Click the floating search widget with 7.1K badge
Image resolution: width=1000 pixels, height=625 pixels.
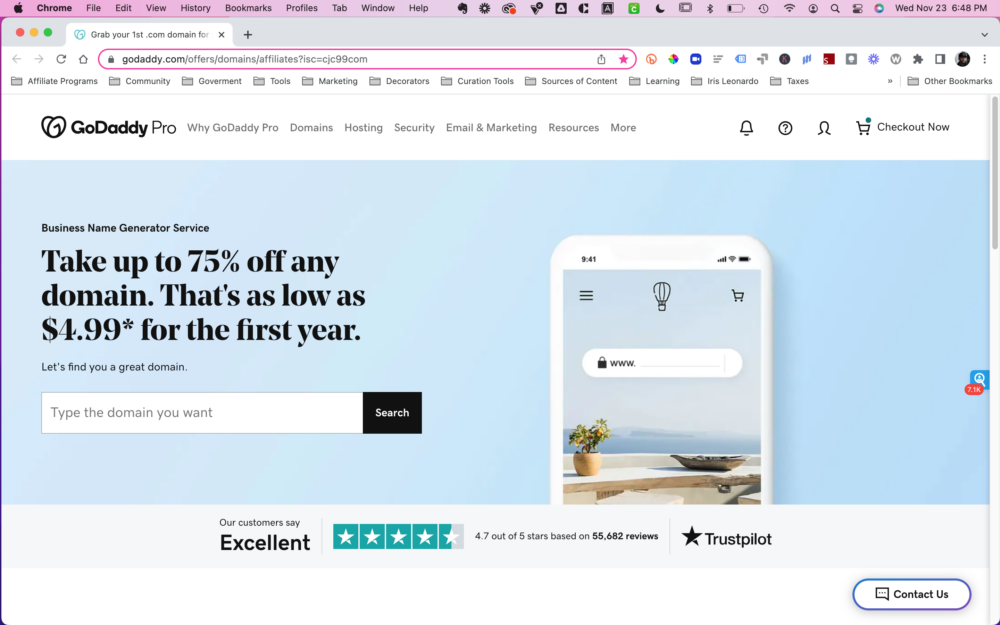979,381
